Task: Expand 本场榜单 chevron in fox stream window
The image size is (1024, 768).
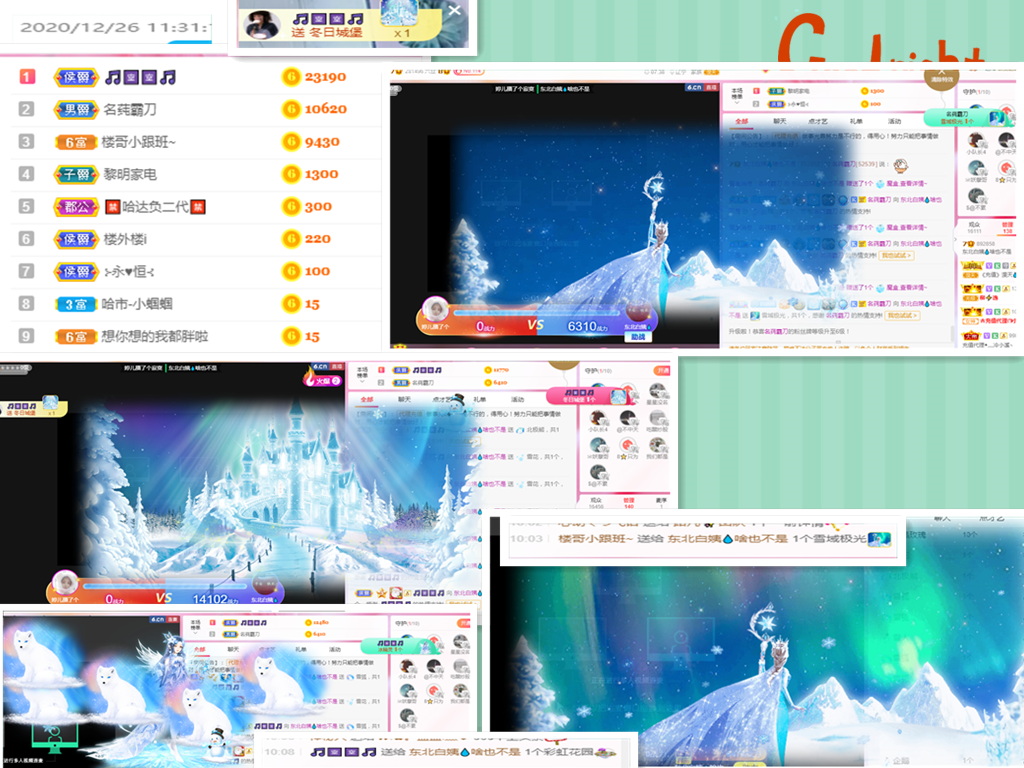Action: [x=195, y=634]
